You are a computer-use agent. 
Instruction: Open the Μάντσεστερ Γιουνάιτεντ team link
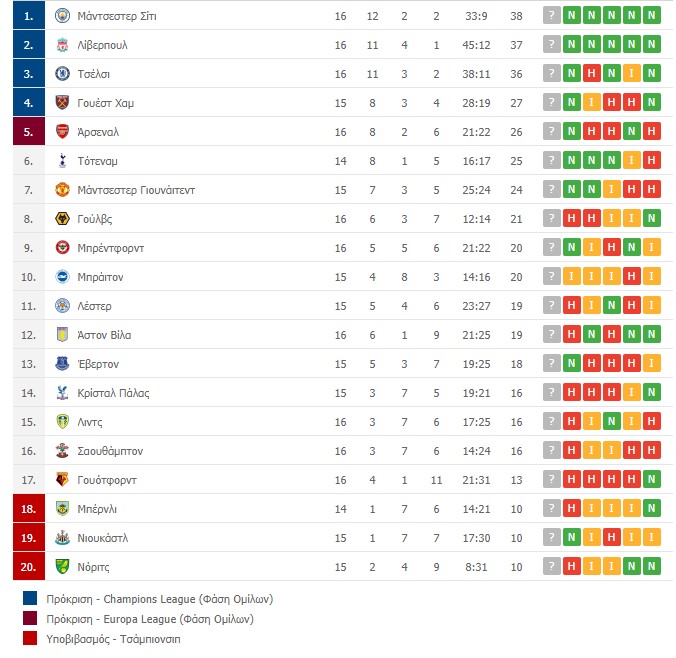pyautogui.click(x=136, y=190)
